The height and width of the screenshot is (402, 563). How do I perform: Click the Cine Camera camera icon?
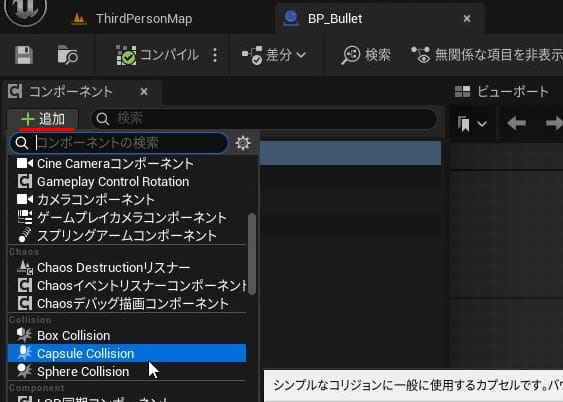(x=25, y=164)
